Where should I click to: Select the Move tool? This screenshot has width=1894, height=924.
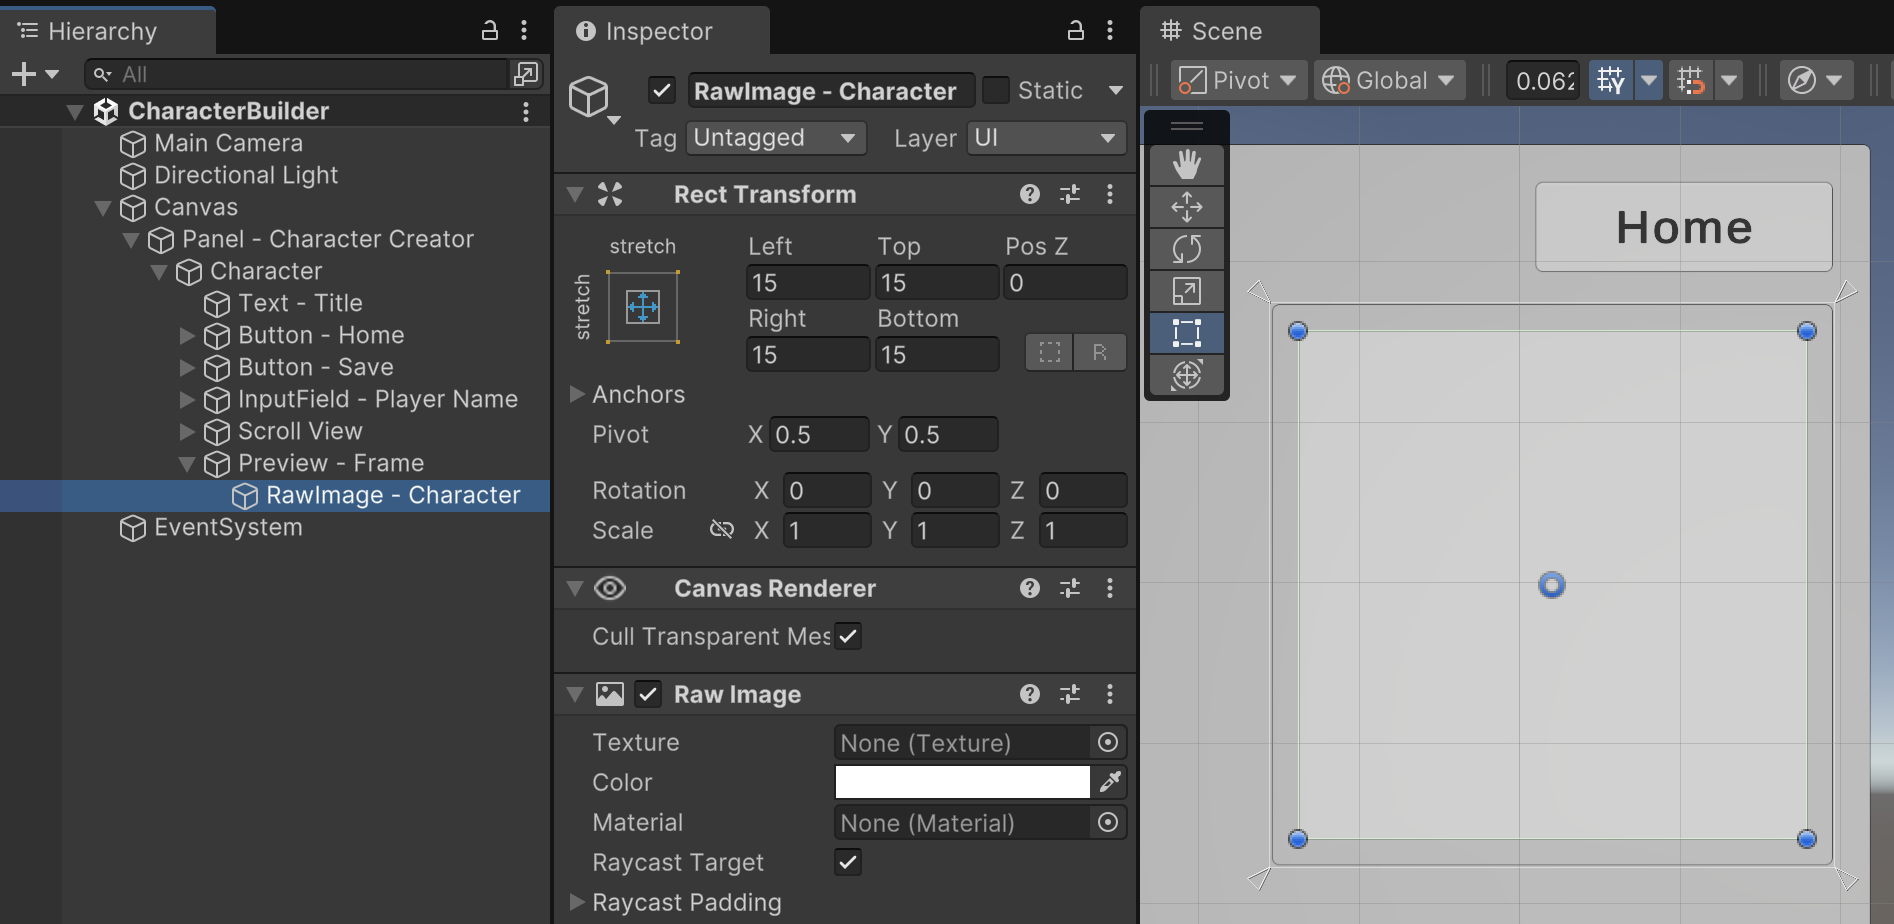point(1186,207)
